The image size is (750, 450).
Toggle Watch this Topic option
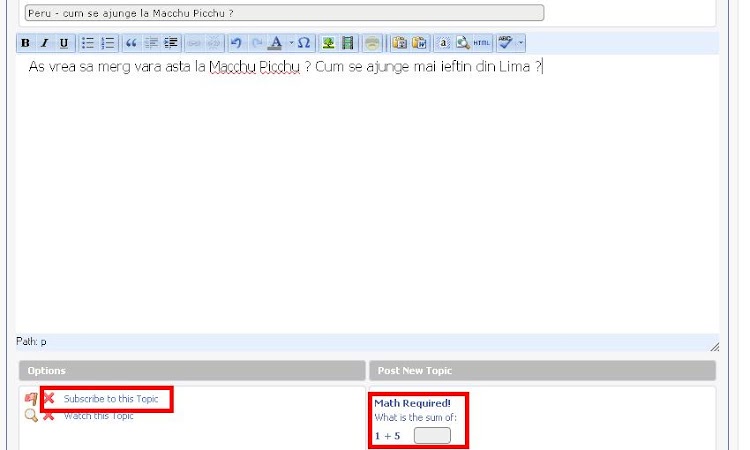[99, 416]
